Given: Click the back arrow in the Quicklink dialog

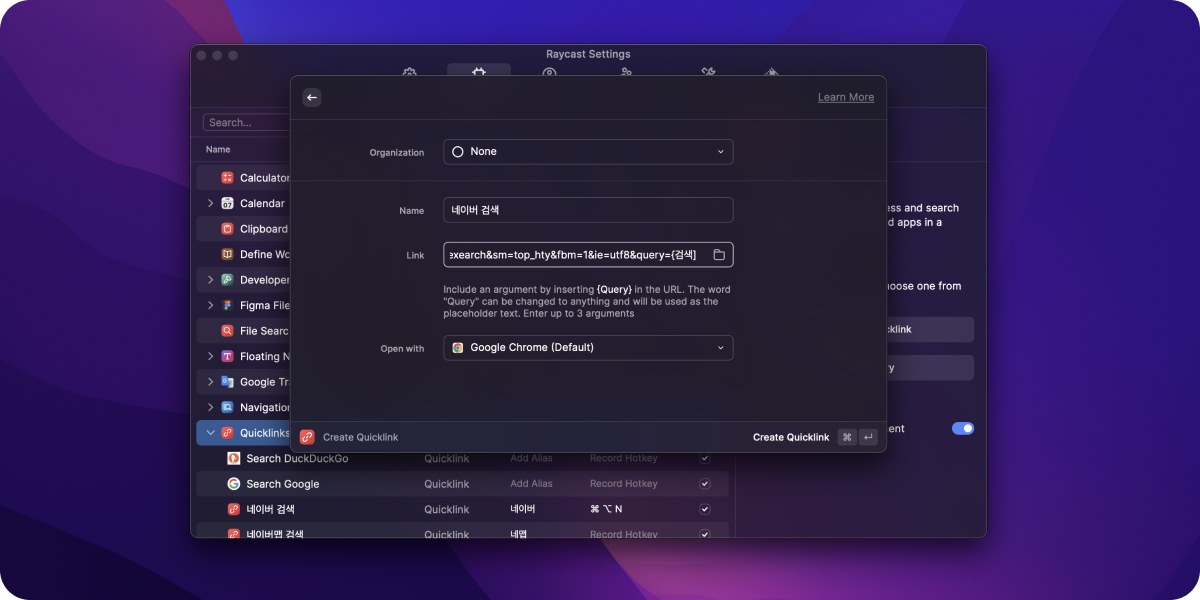Looking at the screenshot, I should coord(312,97).
